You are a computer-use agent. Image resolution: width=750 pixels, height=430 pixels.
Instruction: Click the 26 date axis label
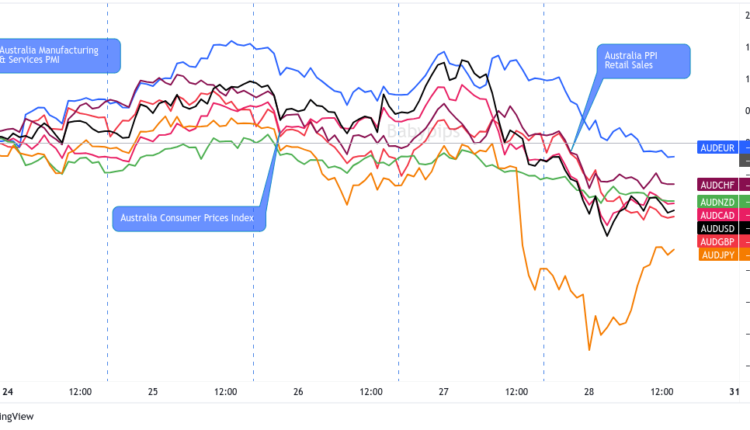pyautogui.click(x=298, y=391)
